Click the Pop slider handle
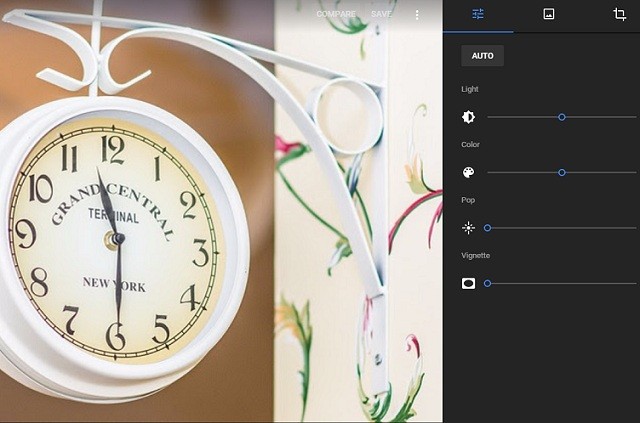The image size is (640, 423). coord(487,228)
